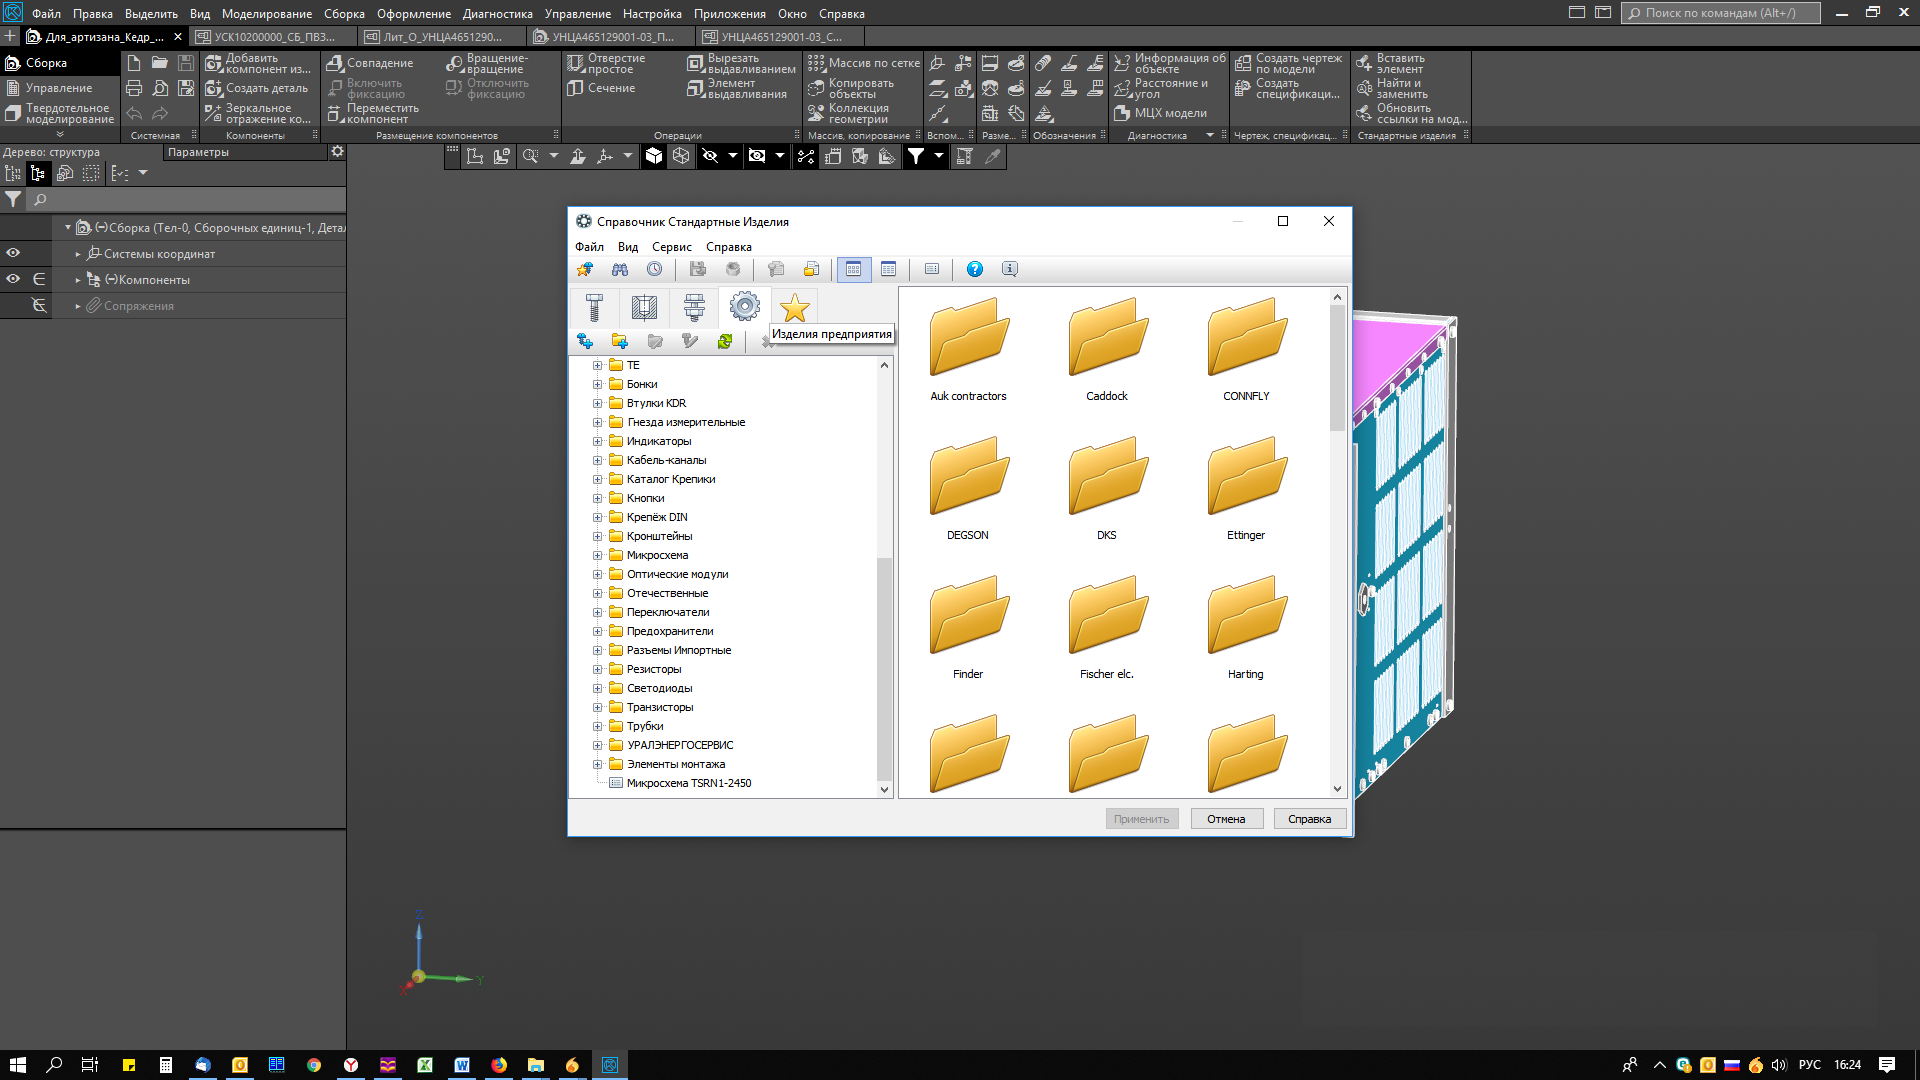Open the bolt fasteners tab icon

[x=594, y=307]
